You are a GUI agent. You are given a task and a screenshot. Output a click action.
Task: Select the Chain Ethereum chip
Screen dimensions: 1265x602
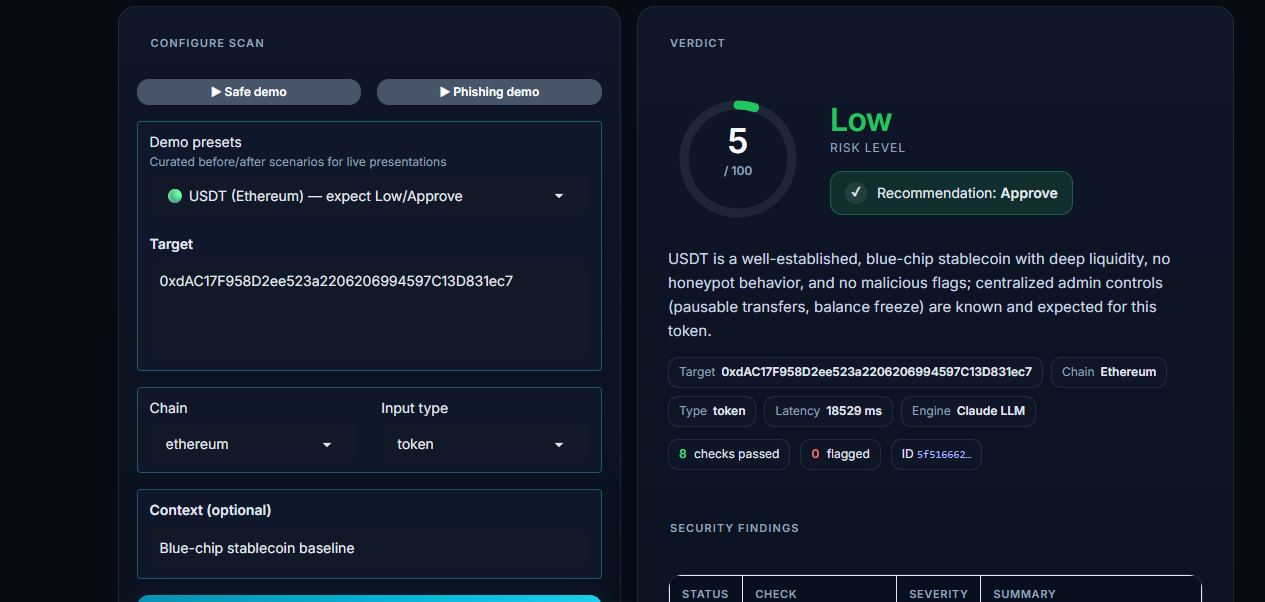pyautogui.click(x=1109, y=372)
